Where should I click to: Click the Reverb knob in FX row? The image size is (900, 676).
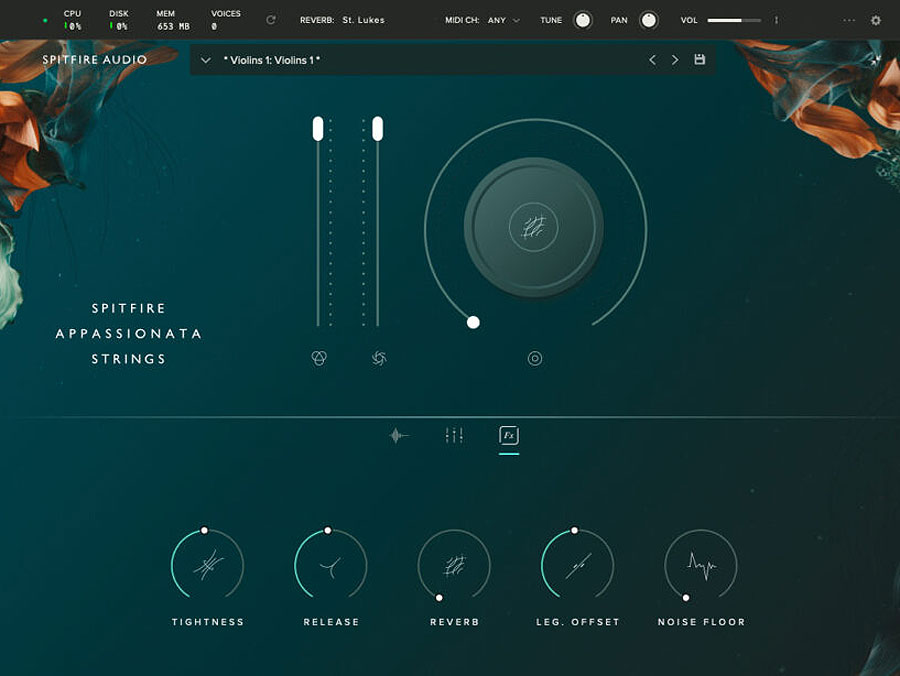click(454, 565)
